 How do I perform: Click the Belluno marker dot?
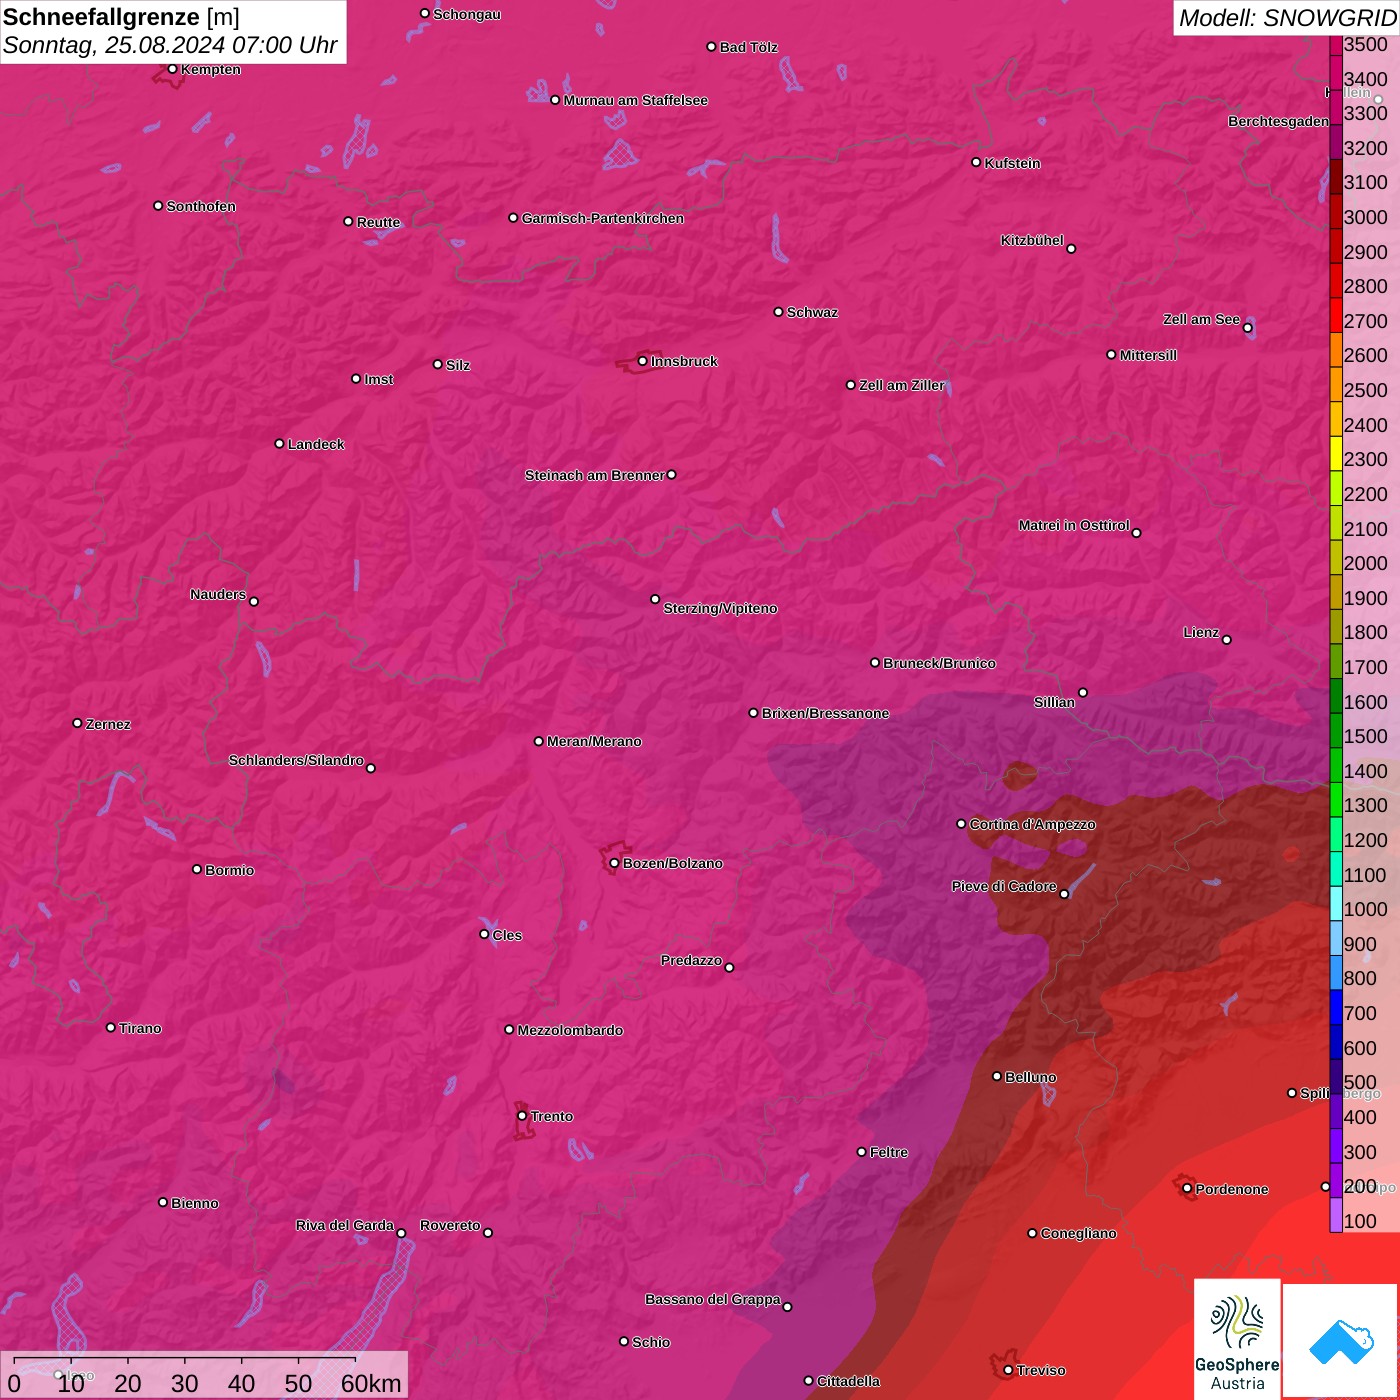[x=996, y=1076]
